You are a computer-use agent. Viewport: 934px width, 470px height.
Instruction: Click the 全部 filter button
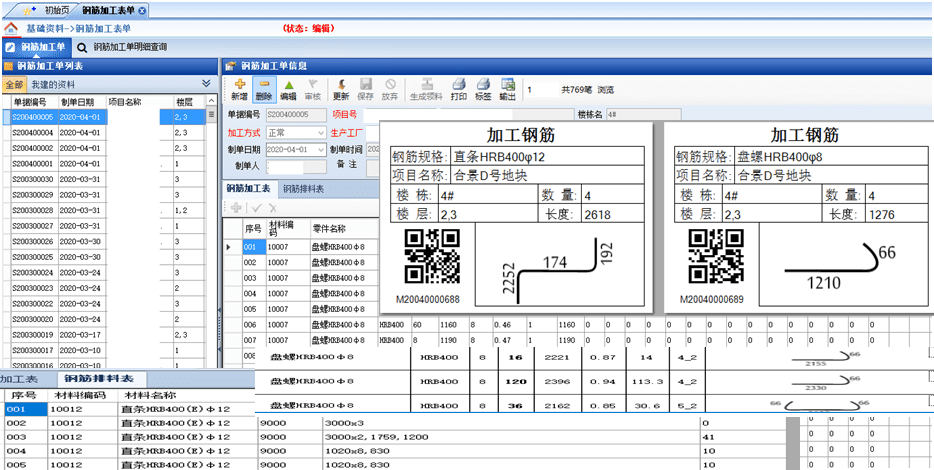click(14, 84)
